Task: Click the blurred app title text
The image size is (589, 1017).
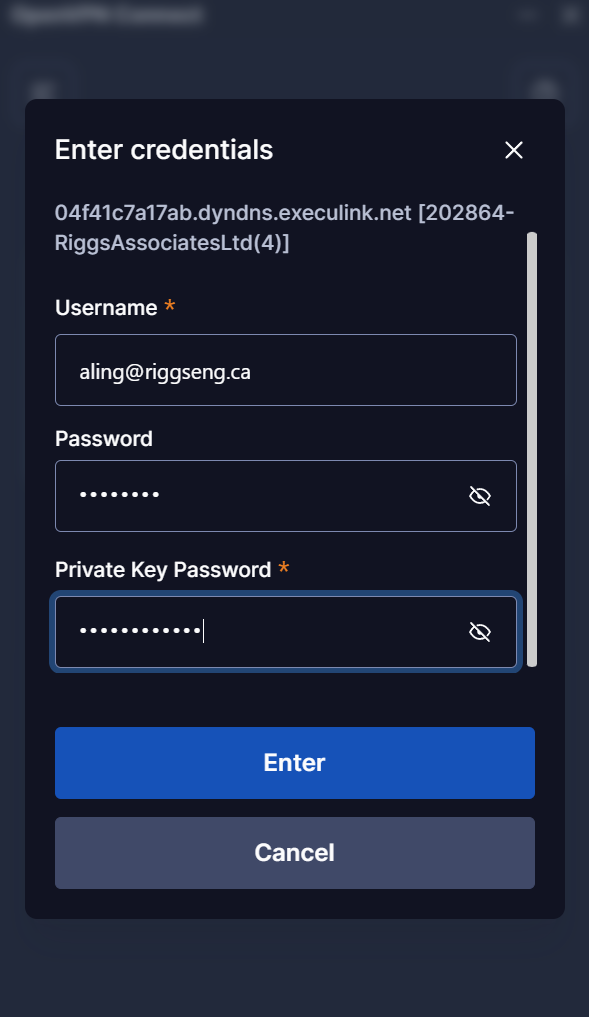Action: (x=107, y=14)
